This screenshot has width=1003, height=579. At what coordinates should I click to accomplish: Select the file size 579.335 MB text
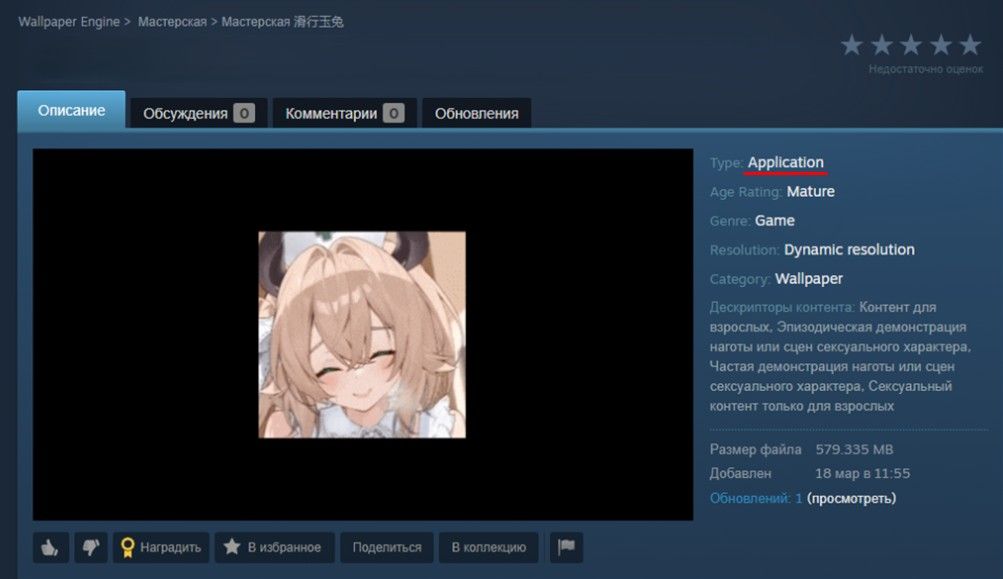(854, 450)
